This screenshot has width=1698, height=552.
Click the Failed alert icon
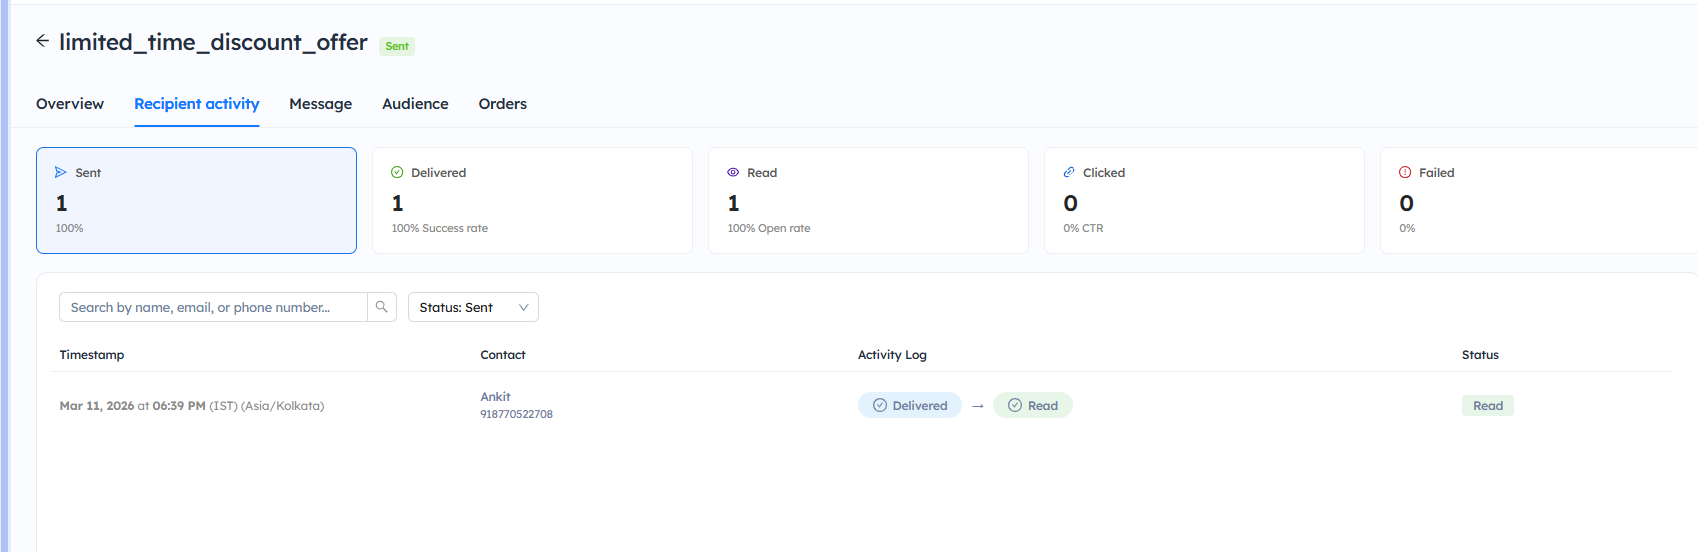click(1405, 172)
